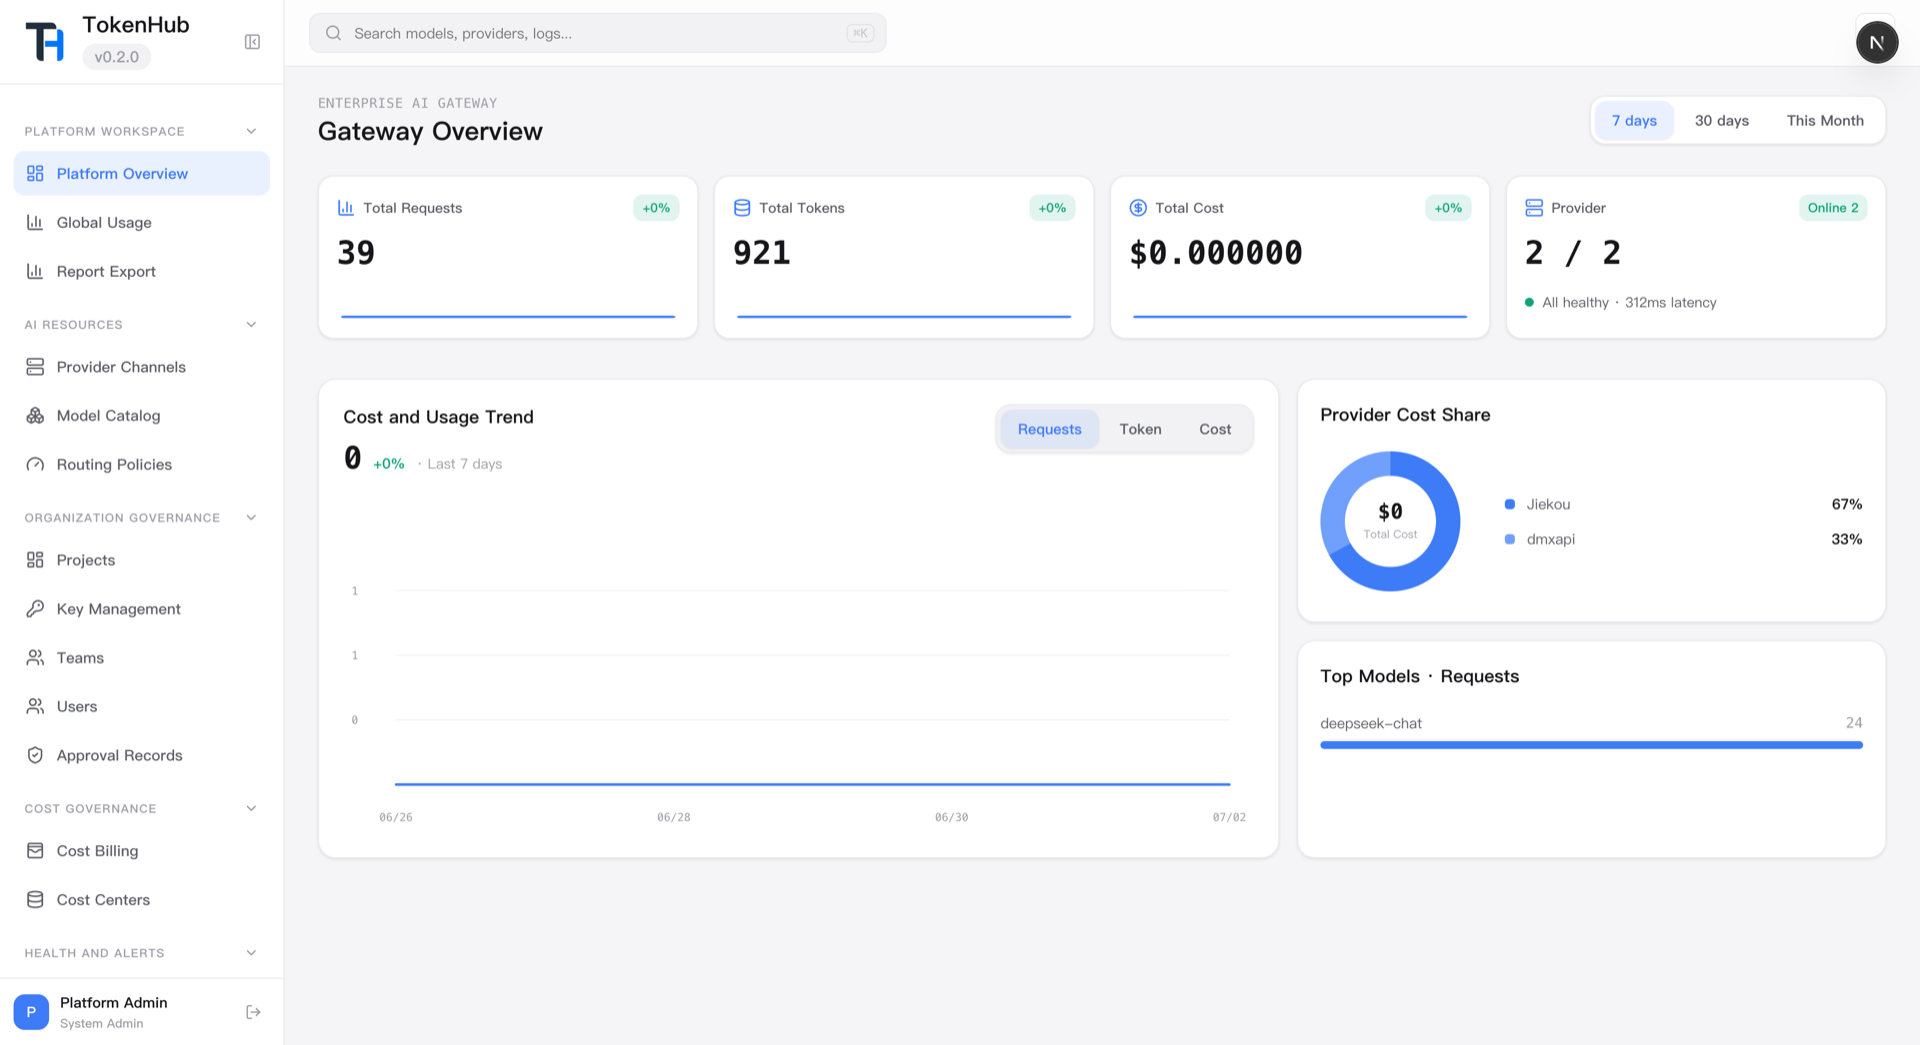
Task: Click the TokenHub logo icon
Action: click(x=45, y=41)
